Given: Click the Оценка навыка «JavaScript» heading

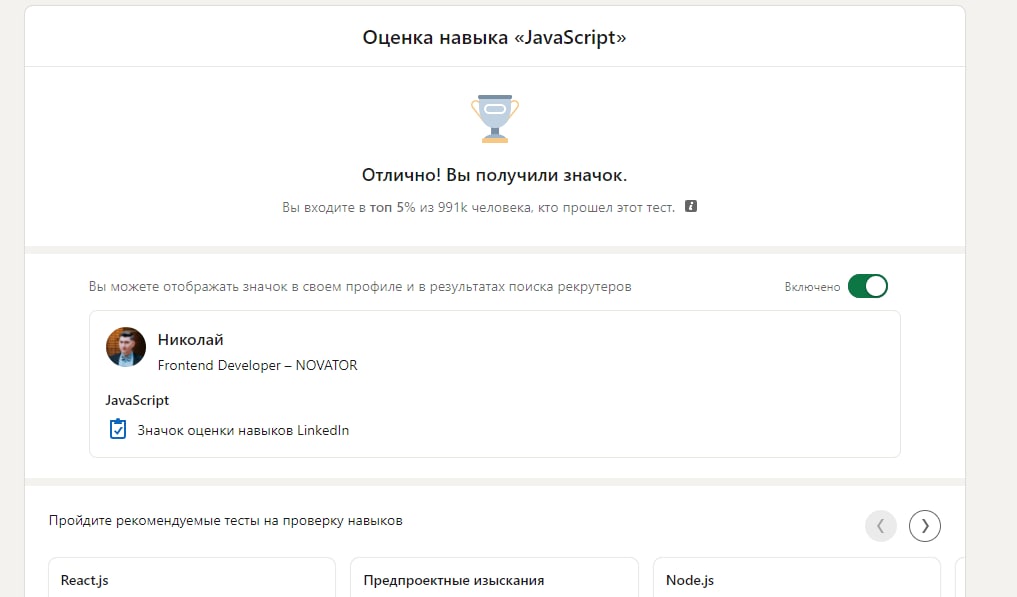Looking at the screenshot, I should (x=494, y=38).
